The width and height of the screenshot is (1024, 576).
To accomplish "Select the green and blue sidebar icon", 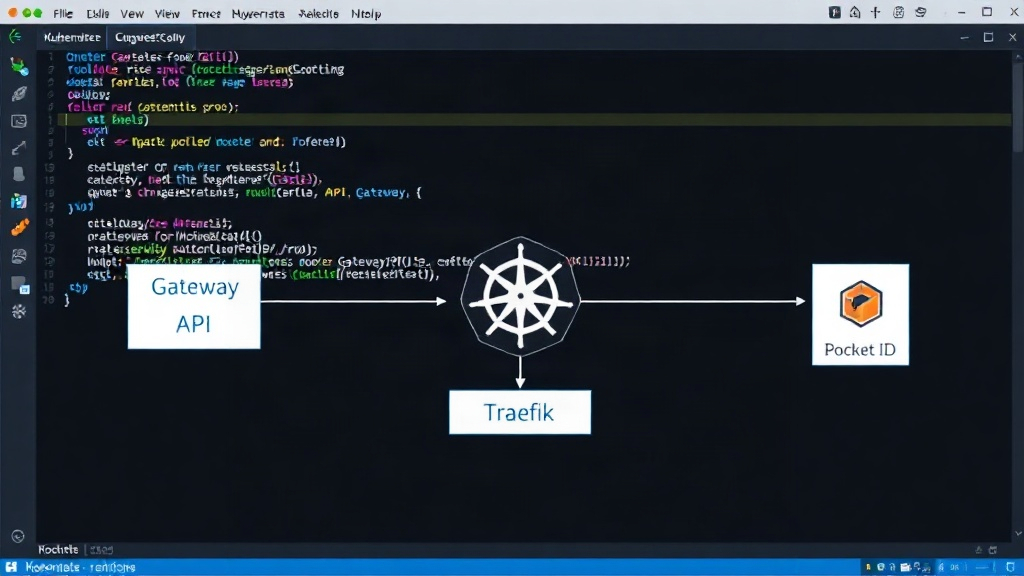I will (19, 65).
